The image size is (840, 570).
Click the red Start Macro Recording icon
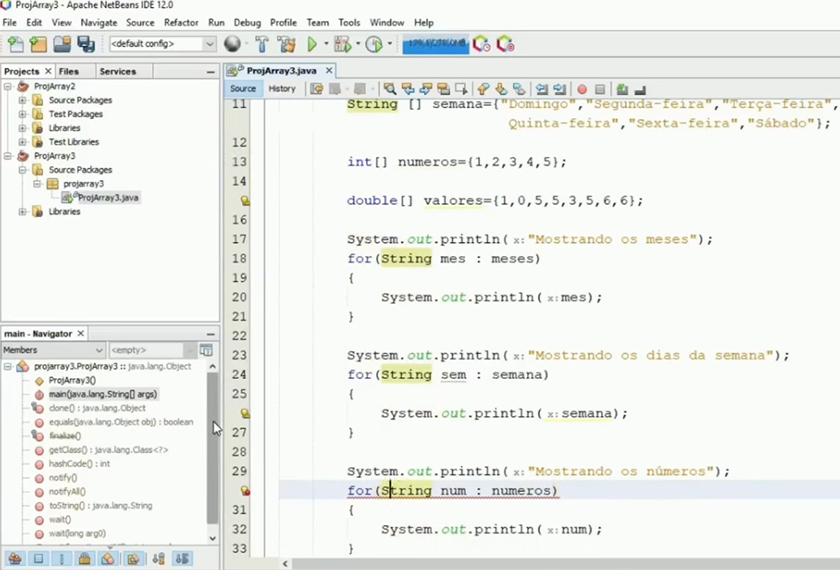point(582,89)
